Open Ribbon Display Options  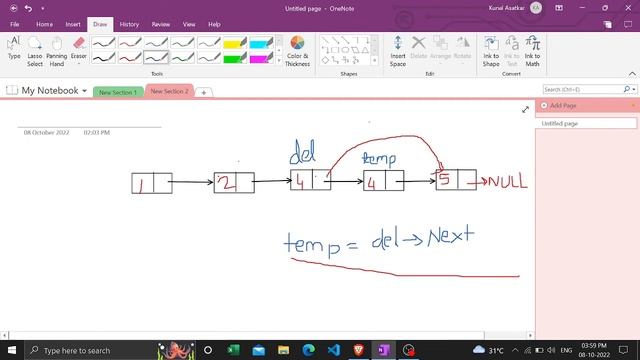[559, 8]
